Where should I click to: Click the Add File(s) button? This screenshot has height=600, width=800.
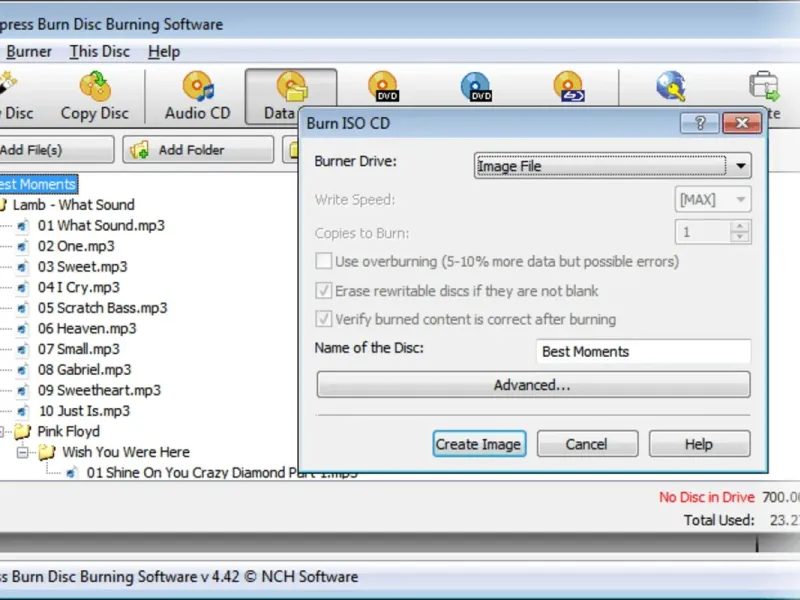point(55,149)
